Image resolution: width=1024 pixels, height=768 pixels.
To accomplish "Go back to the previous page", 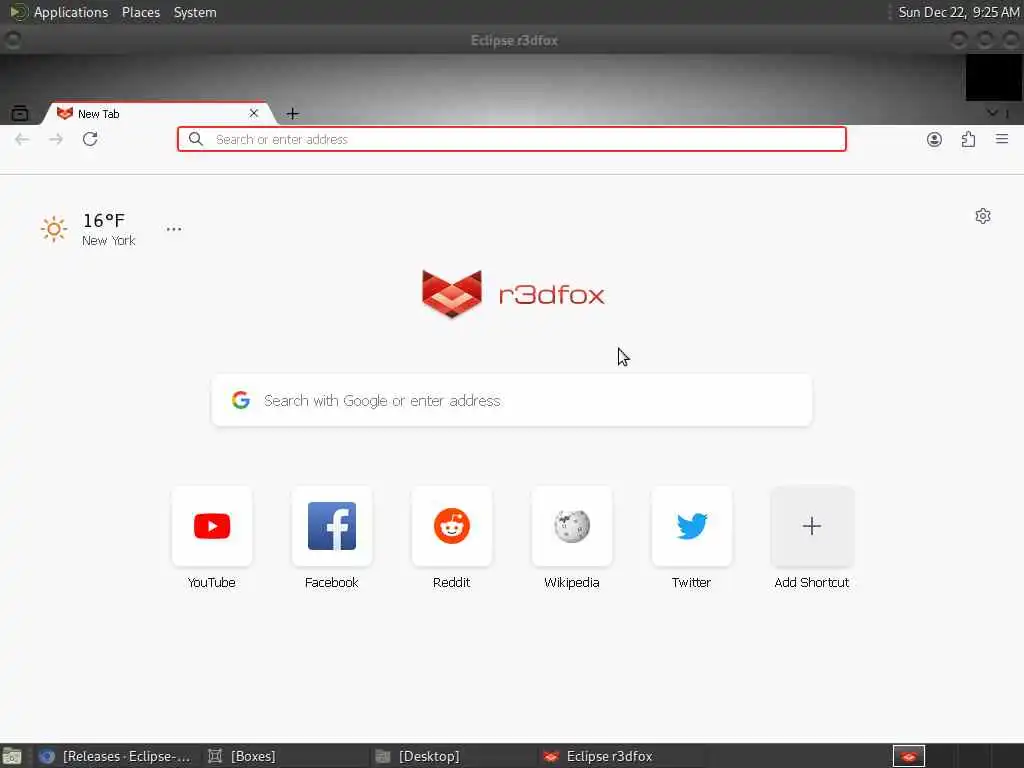I will tap(22, 139).
